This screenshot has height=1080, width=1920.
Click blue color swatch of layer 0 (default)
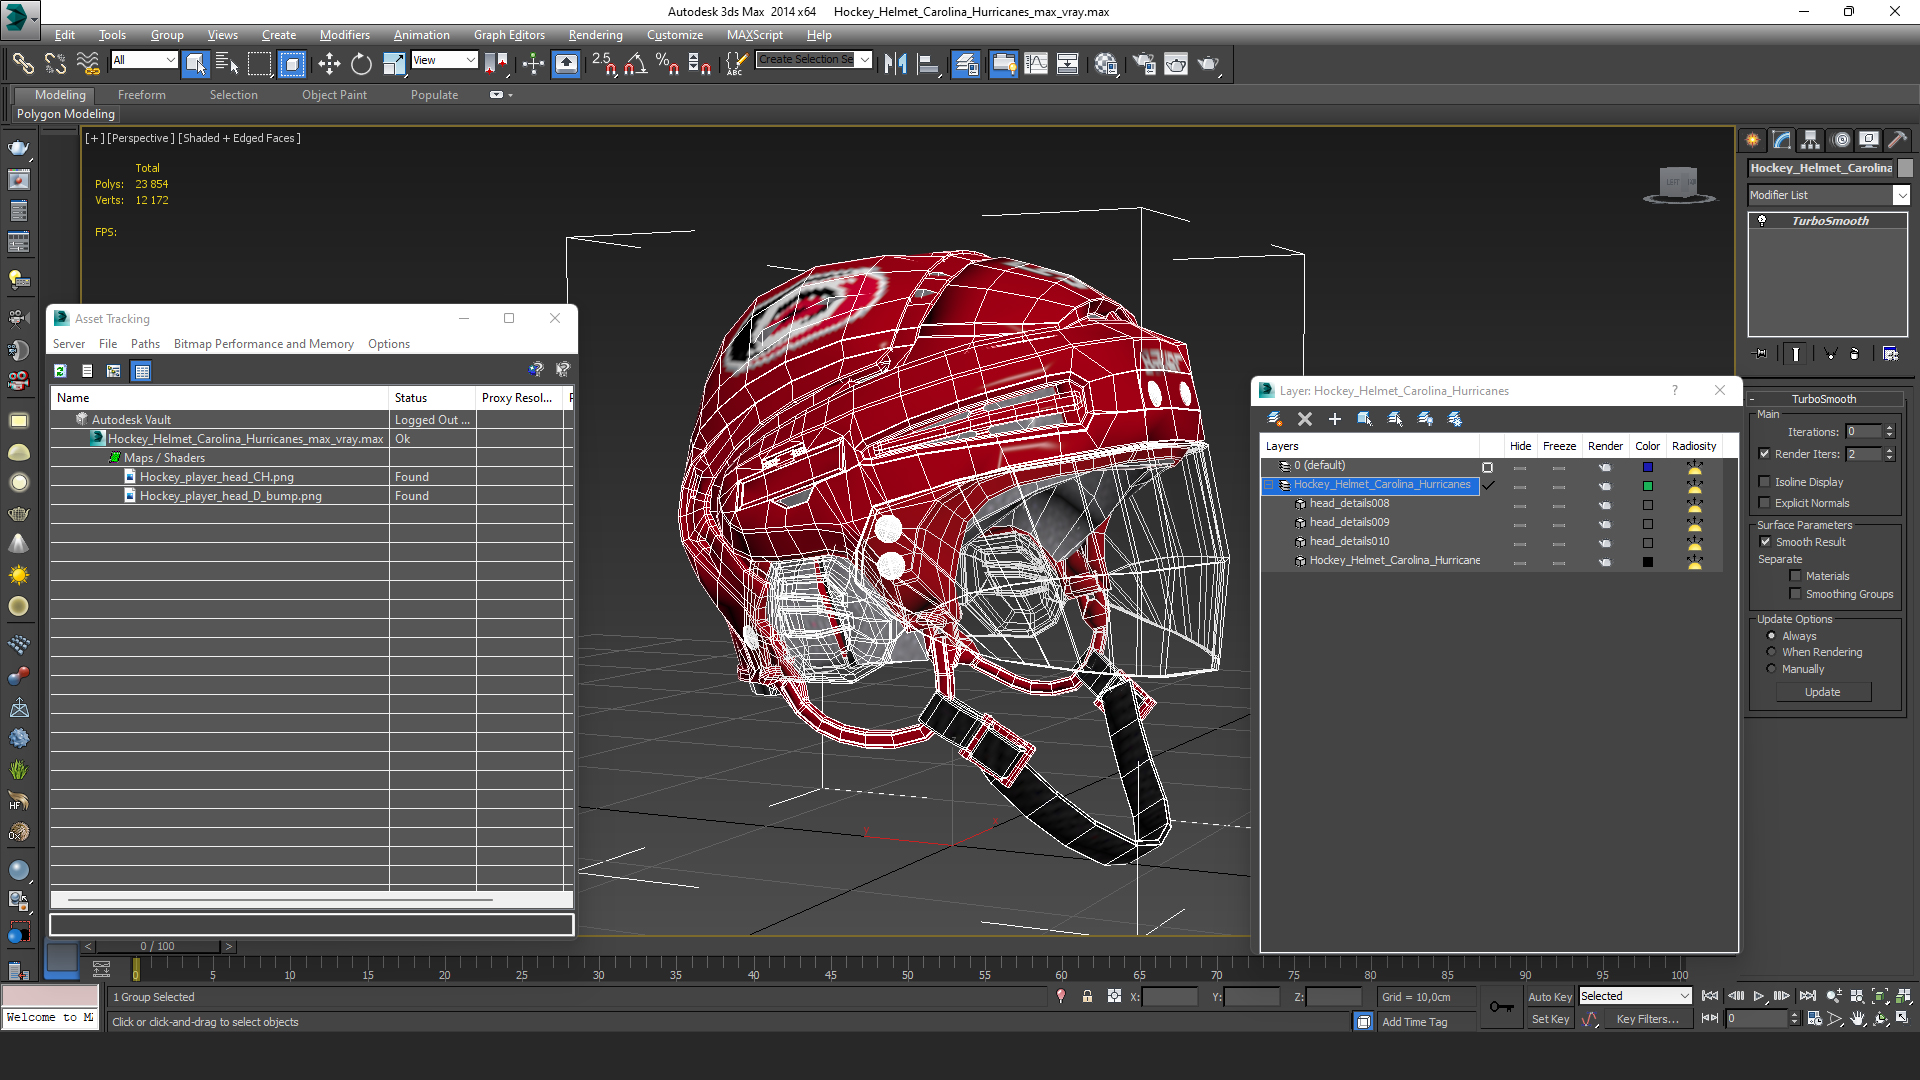coord(1647,467)
